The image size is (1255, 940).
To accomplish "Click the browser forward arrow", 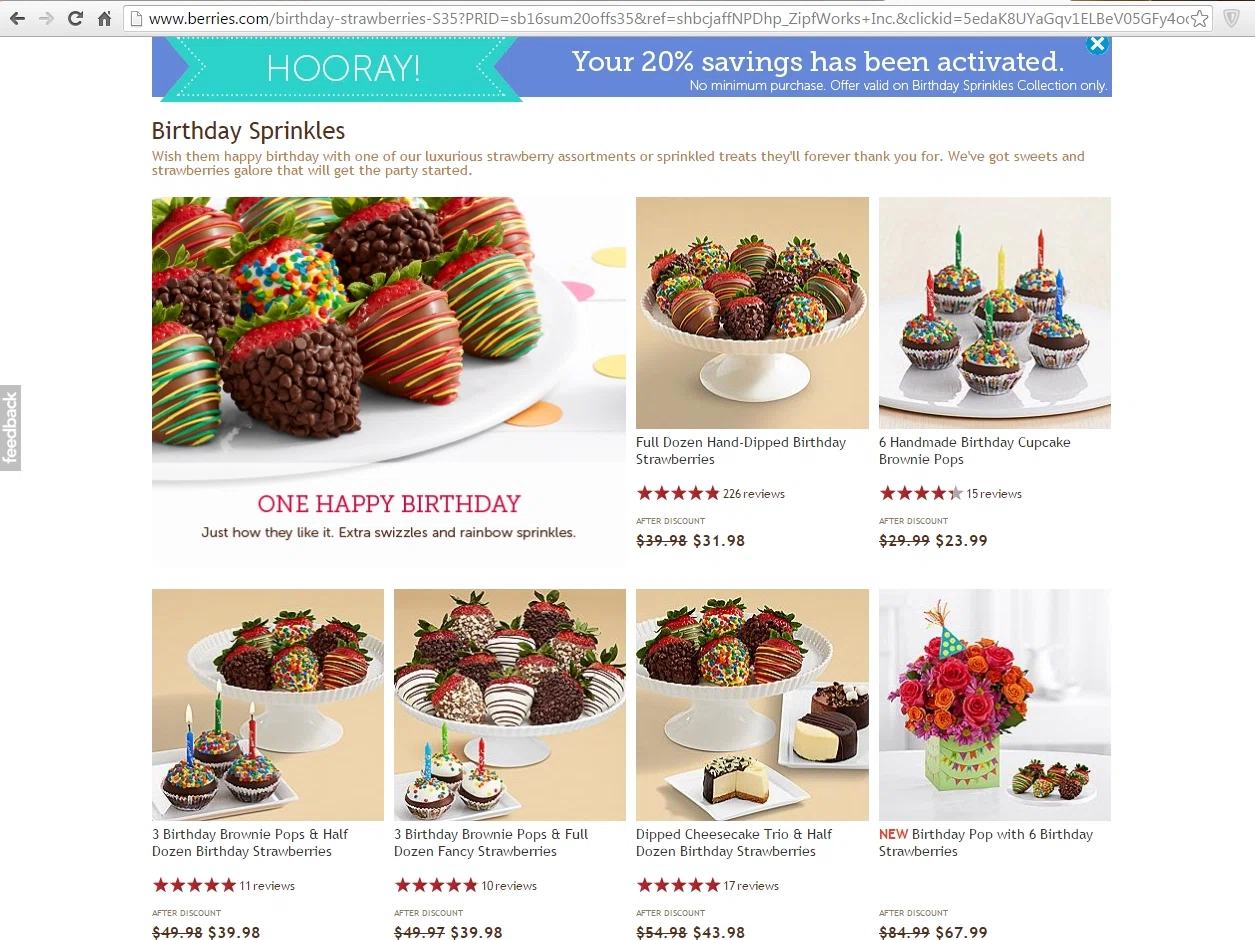I will [x=46, y=18].
